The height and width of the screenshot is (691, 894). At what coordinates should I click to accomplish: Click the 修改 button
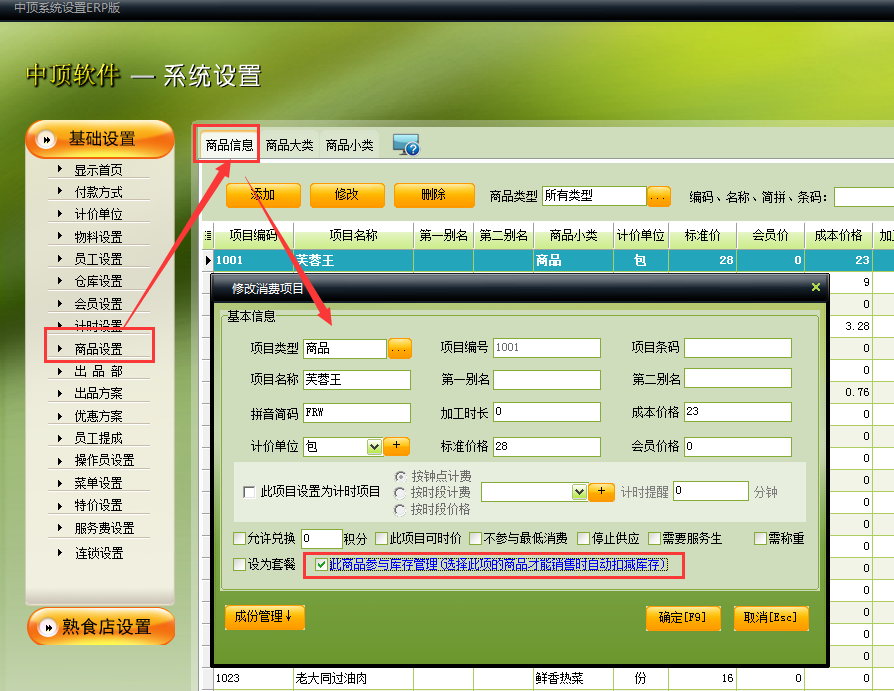click(x=347, y=195)
